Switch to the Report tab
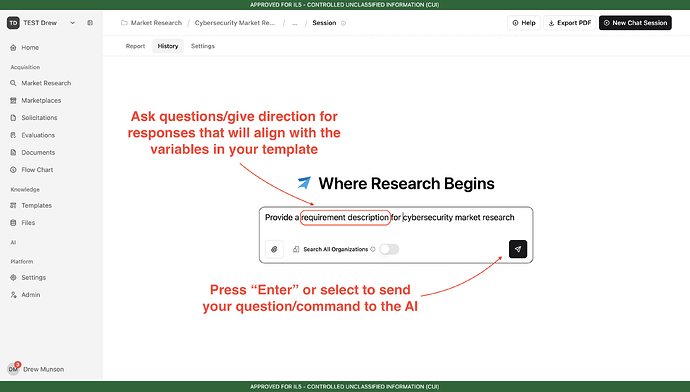Viewport: 690px width, 392px height. tap(135, 46)
